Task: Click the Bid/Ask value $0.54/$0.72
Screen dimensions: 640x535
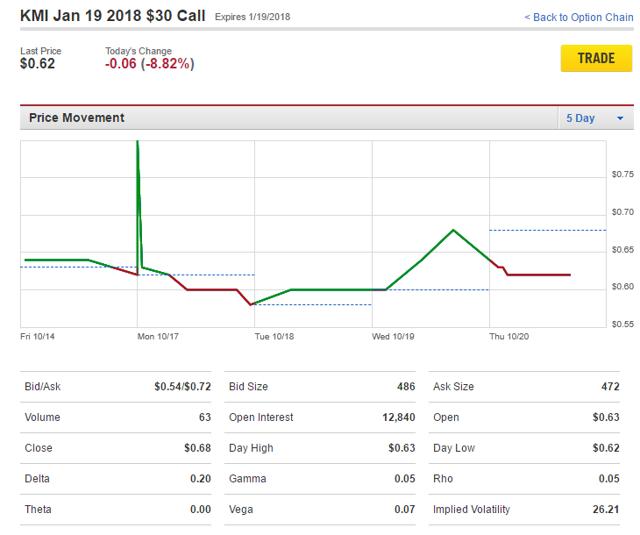Action: (x=182, y=386)
